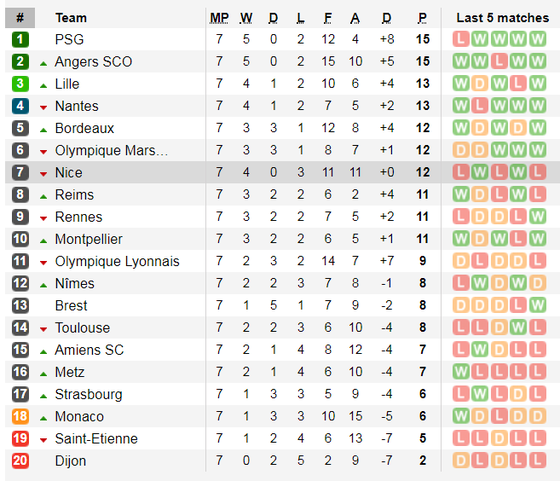The image size is (560, 481).
Task: Open the Strasbourg team link
Action: click(89, 394)
